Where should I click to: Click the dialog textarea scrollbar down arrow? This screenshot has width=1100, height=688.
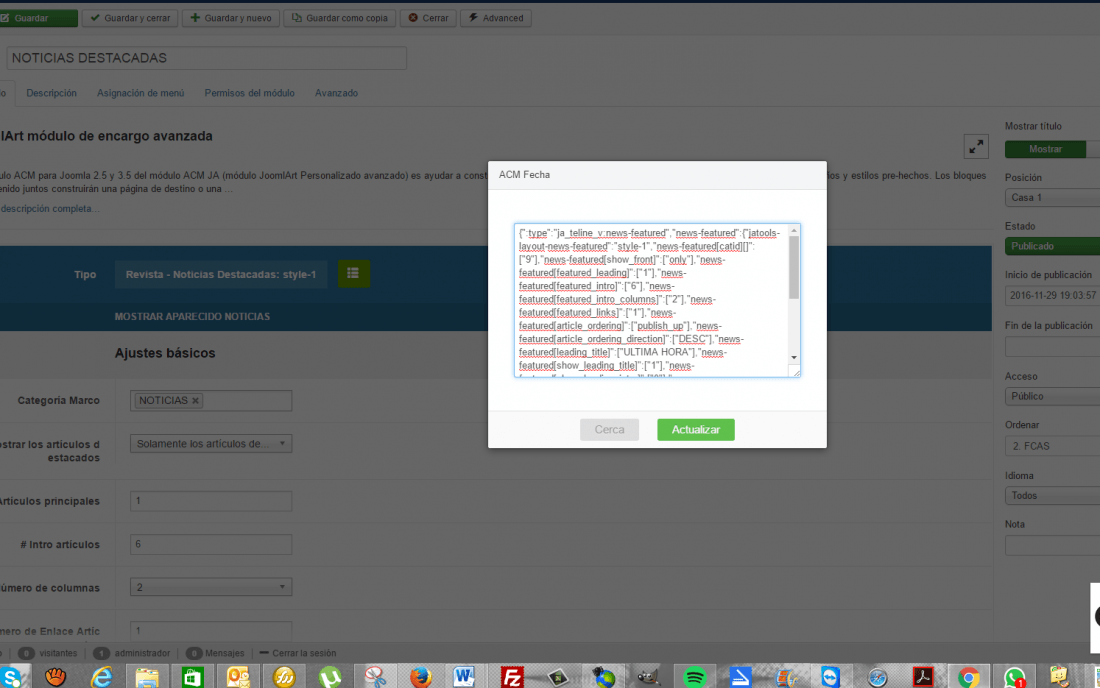click(x=794, y=358)
